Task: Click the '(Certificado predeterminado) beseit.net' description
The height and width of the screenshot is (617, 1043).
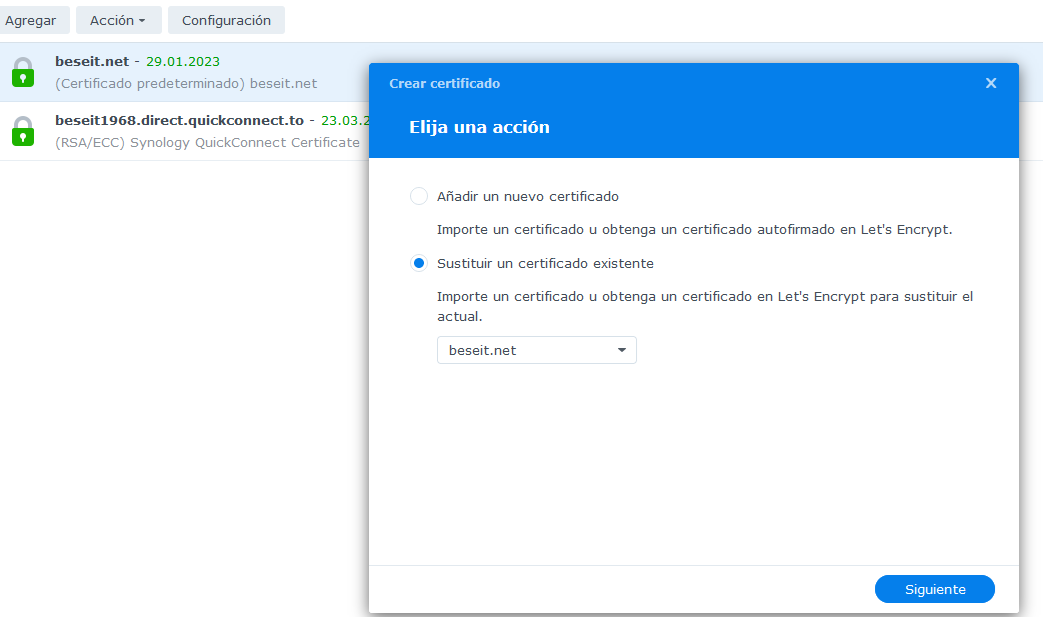Action: point(186,83)
